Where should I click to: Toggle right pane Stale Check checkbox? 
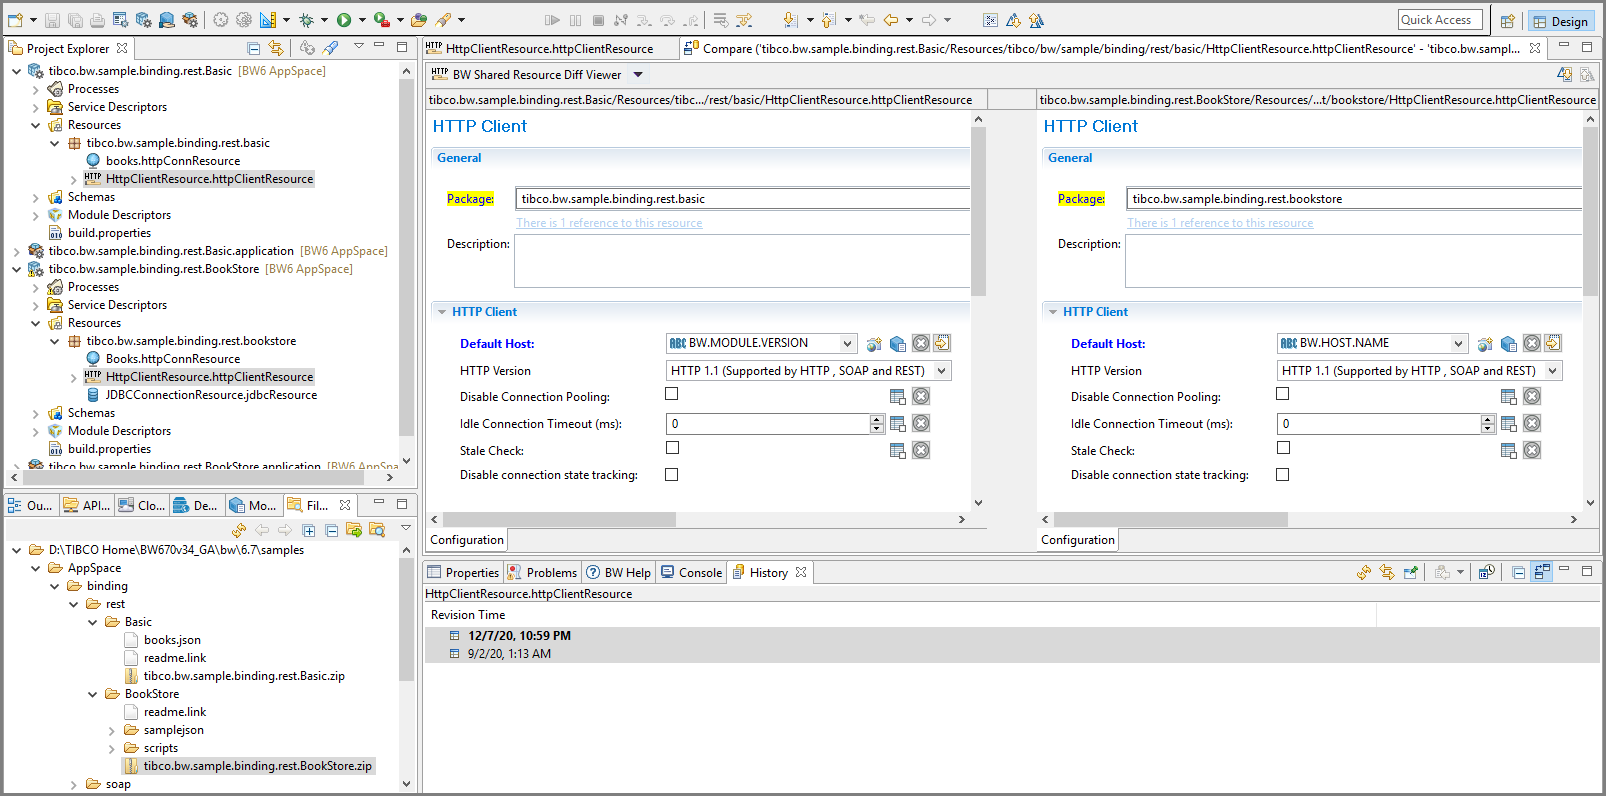tap(1283, 448)
